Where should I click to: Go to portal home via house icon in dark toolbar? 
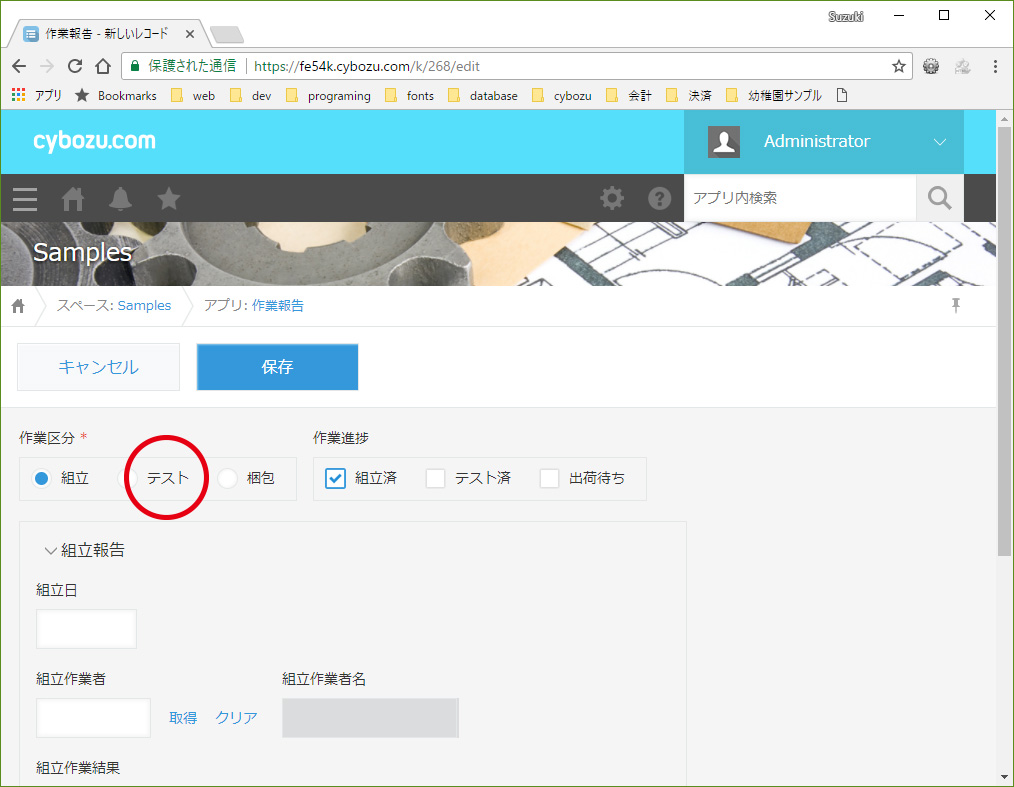[x=72, y=199]
